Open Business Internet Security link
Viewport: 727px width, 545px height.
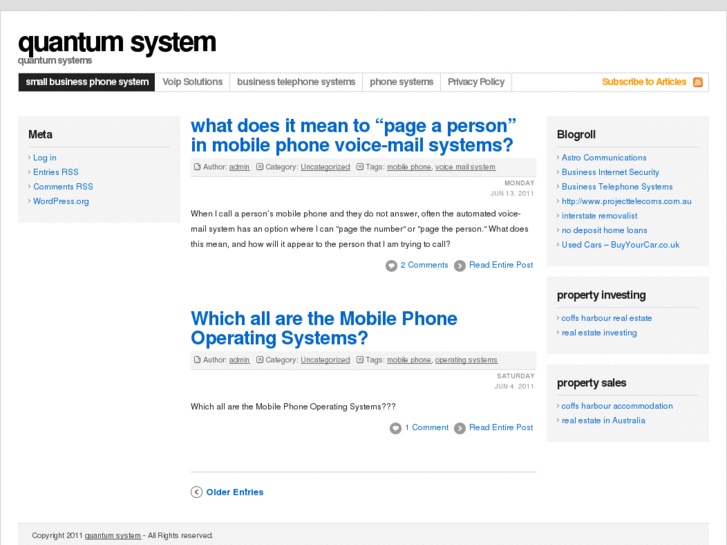coord(610,172)
